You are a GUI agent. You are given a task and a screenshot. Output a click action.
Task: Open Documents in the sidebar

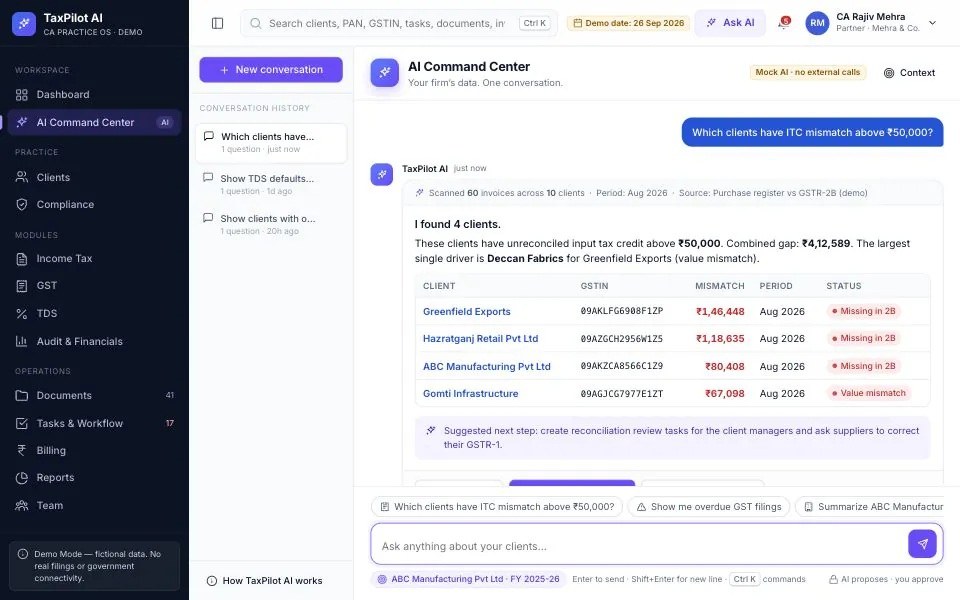[x=94, y=396]
